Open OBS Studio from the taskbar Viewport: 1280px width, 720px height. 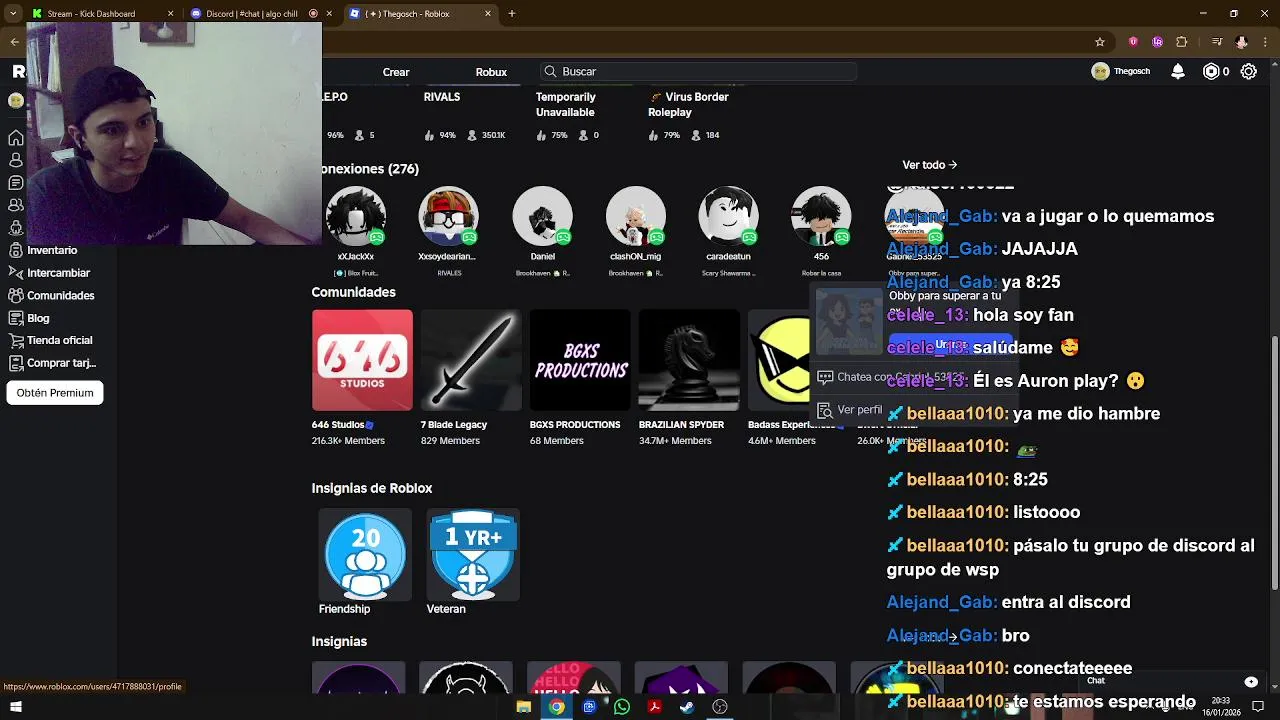click(720, 706)
